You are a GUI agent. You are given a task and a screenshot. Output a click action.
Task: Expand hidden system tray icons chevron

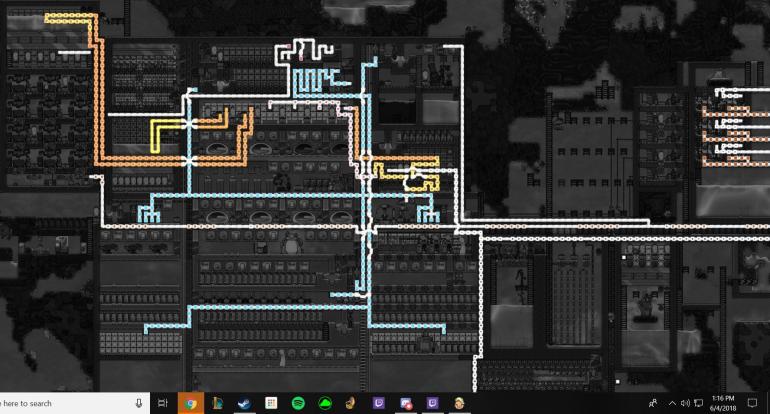click(x=672, y=403)
